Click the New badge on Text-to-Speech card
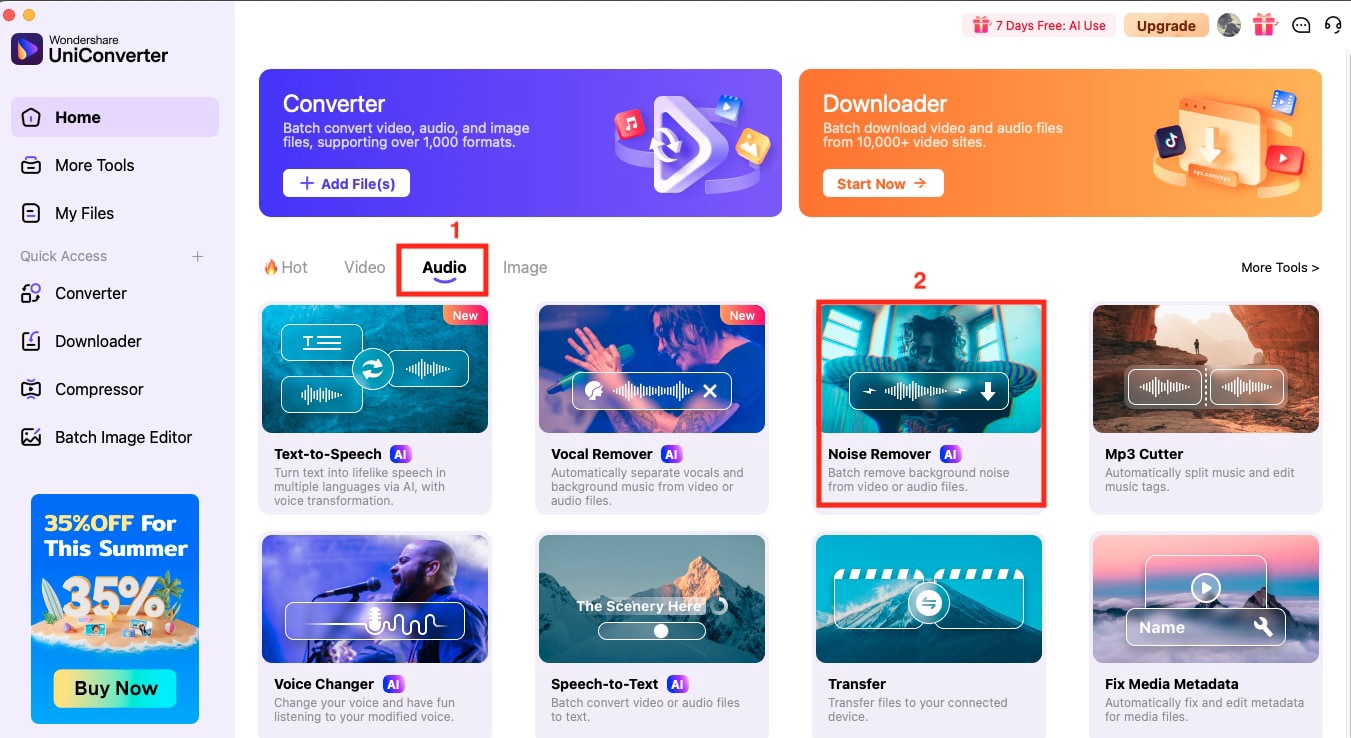This screenshot has width=1351, height=738. tap(465, 315)
